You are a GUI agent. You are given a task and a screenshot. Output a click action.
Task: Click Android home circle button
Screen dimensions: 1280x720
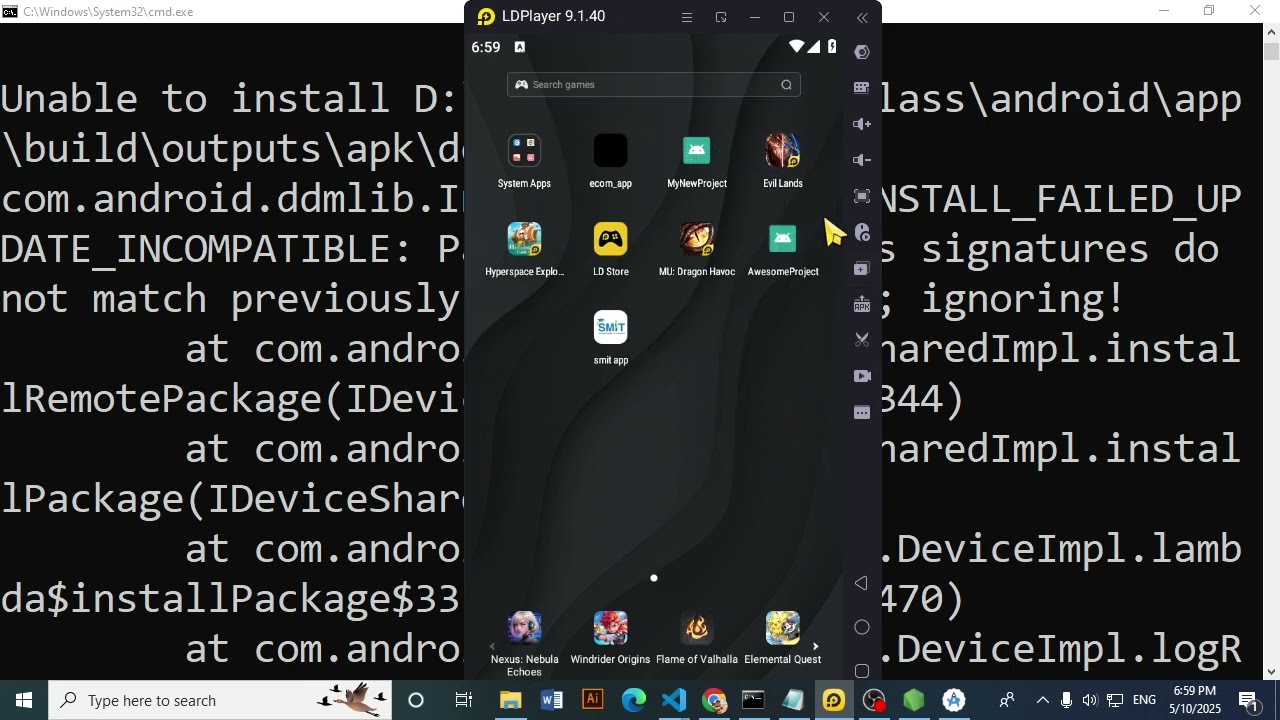tap(862, 627)
